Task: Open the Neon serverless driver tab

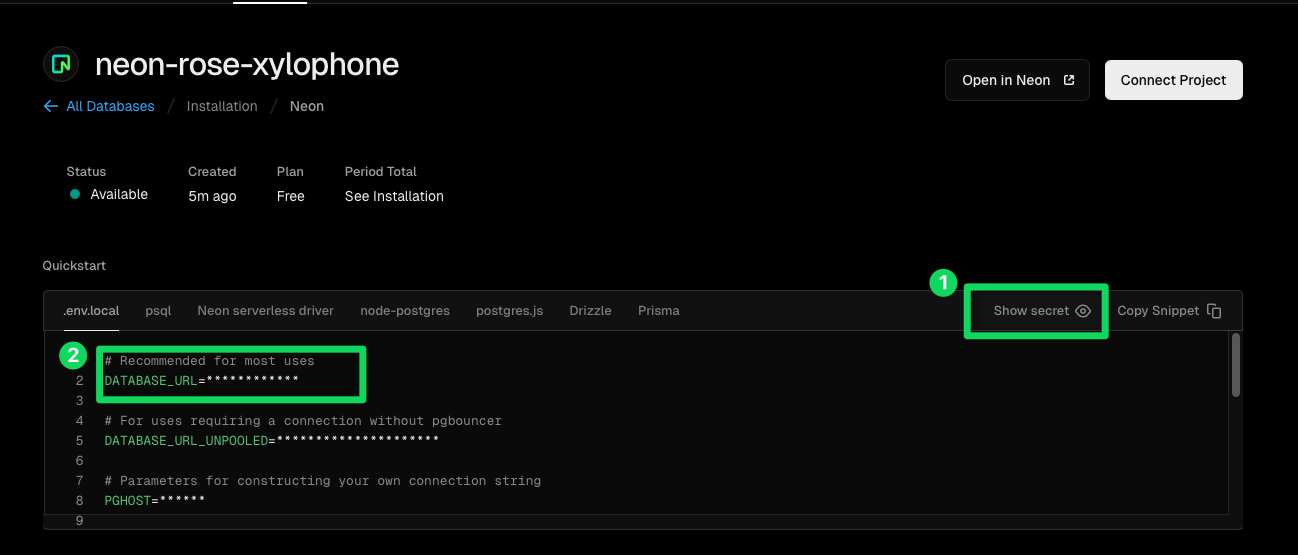Action: pos(266,311)
